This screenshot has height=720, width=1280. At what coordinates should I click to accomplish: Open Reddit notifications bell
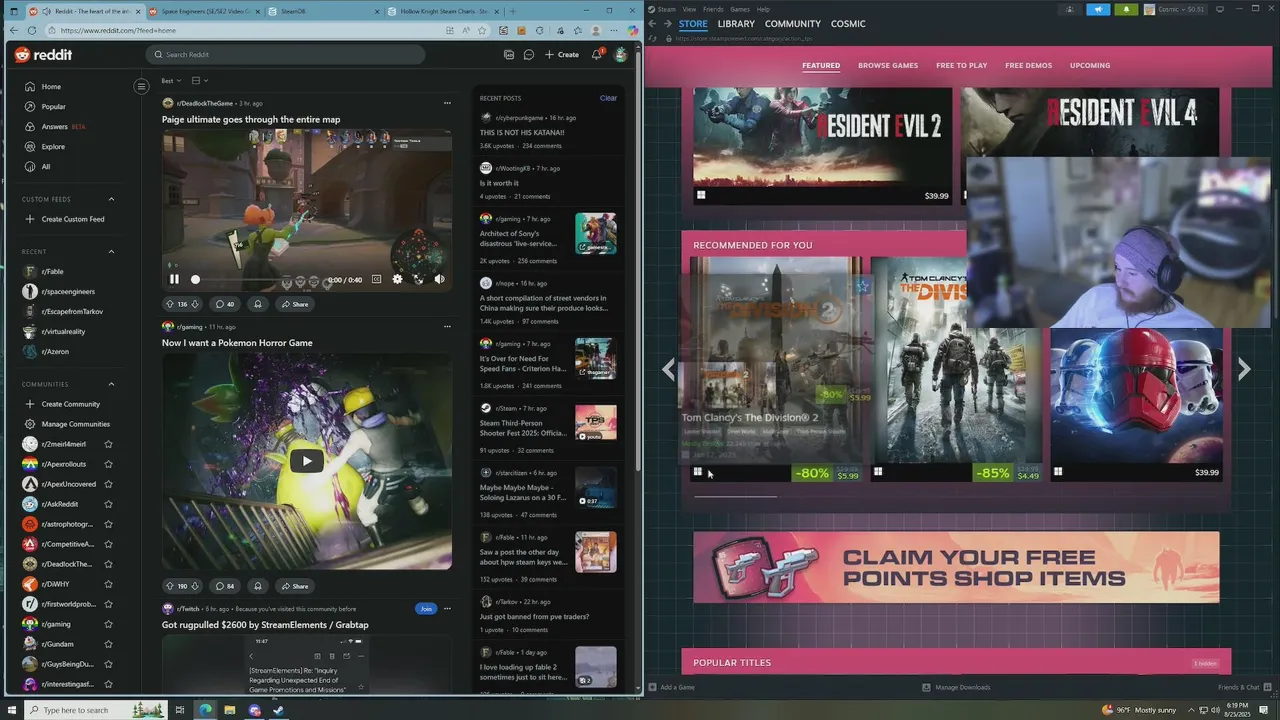point(597,54)
